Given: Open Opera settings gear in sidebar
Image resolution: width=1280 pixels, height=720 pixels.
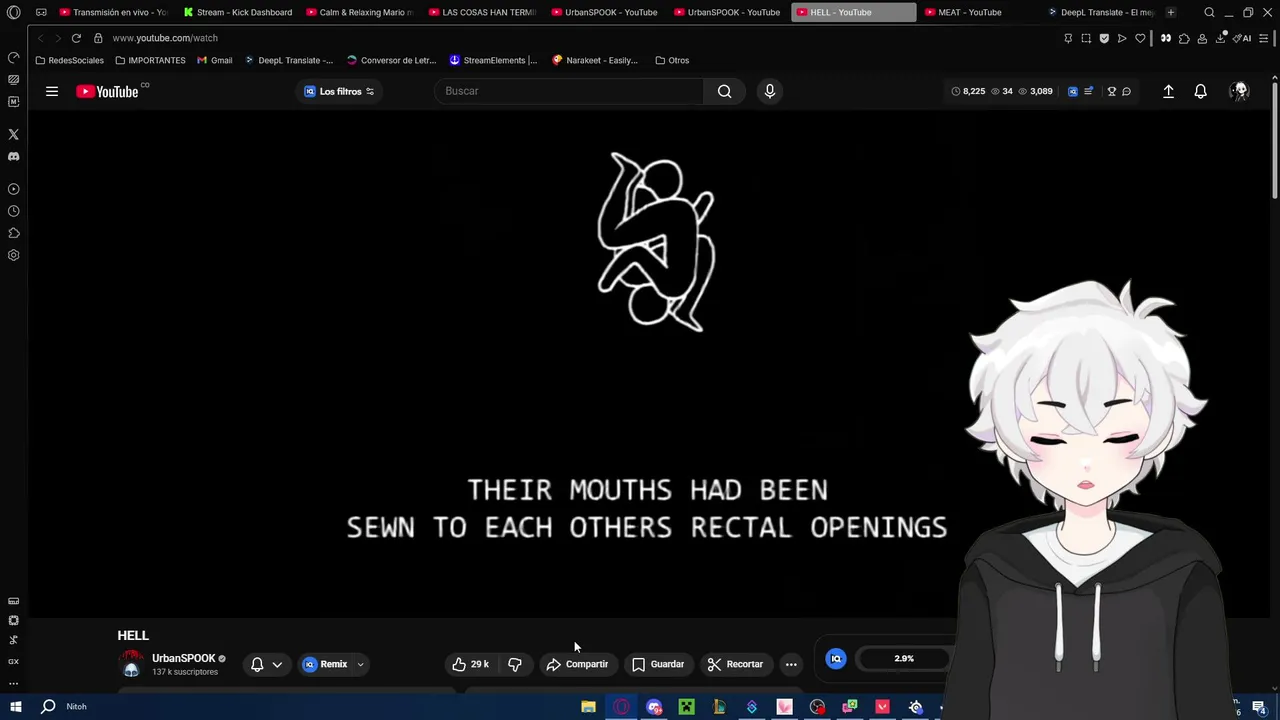Looking at the screenshot, I should coord(13,255).
